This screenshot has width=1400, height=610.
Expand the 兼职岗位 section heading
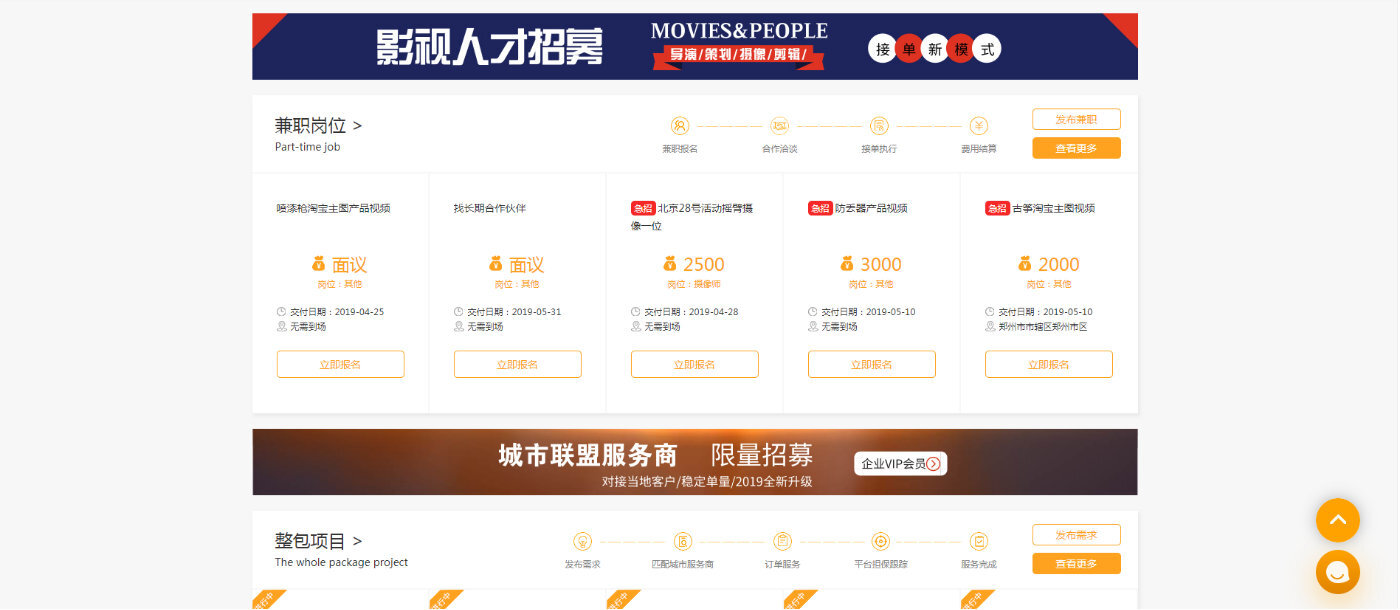(x=318, y=126)
